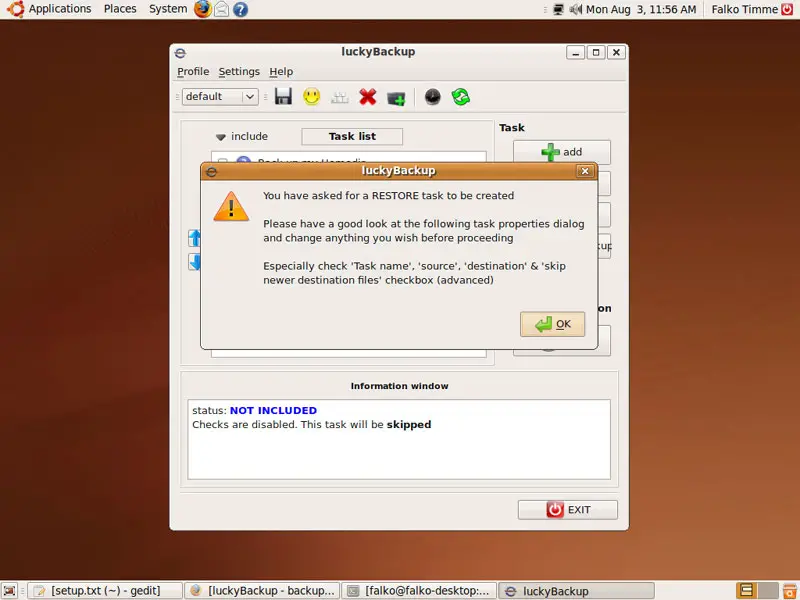Click the red power icon in the top panel

click(787, 9)
